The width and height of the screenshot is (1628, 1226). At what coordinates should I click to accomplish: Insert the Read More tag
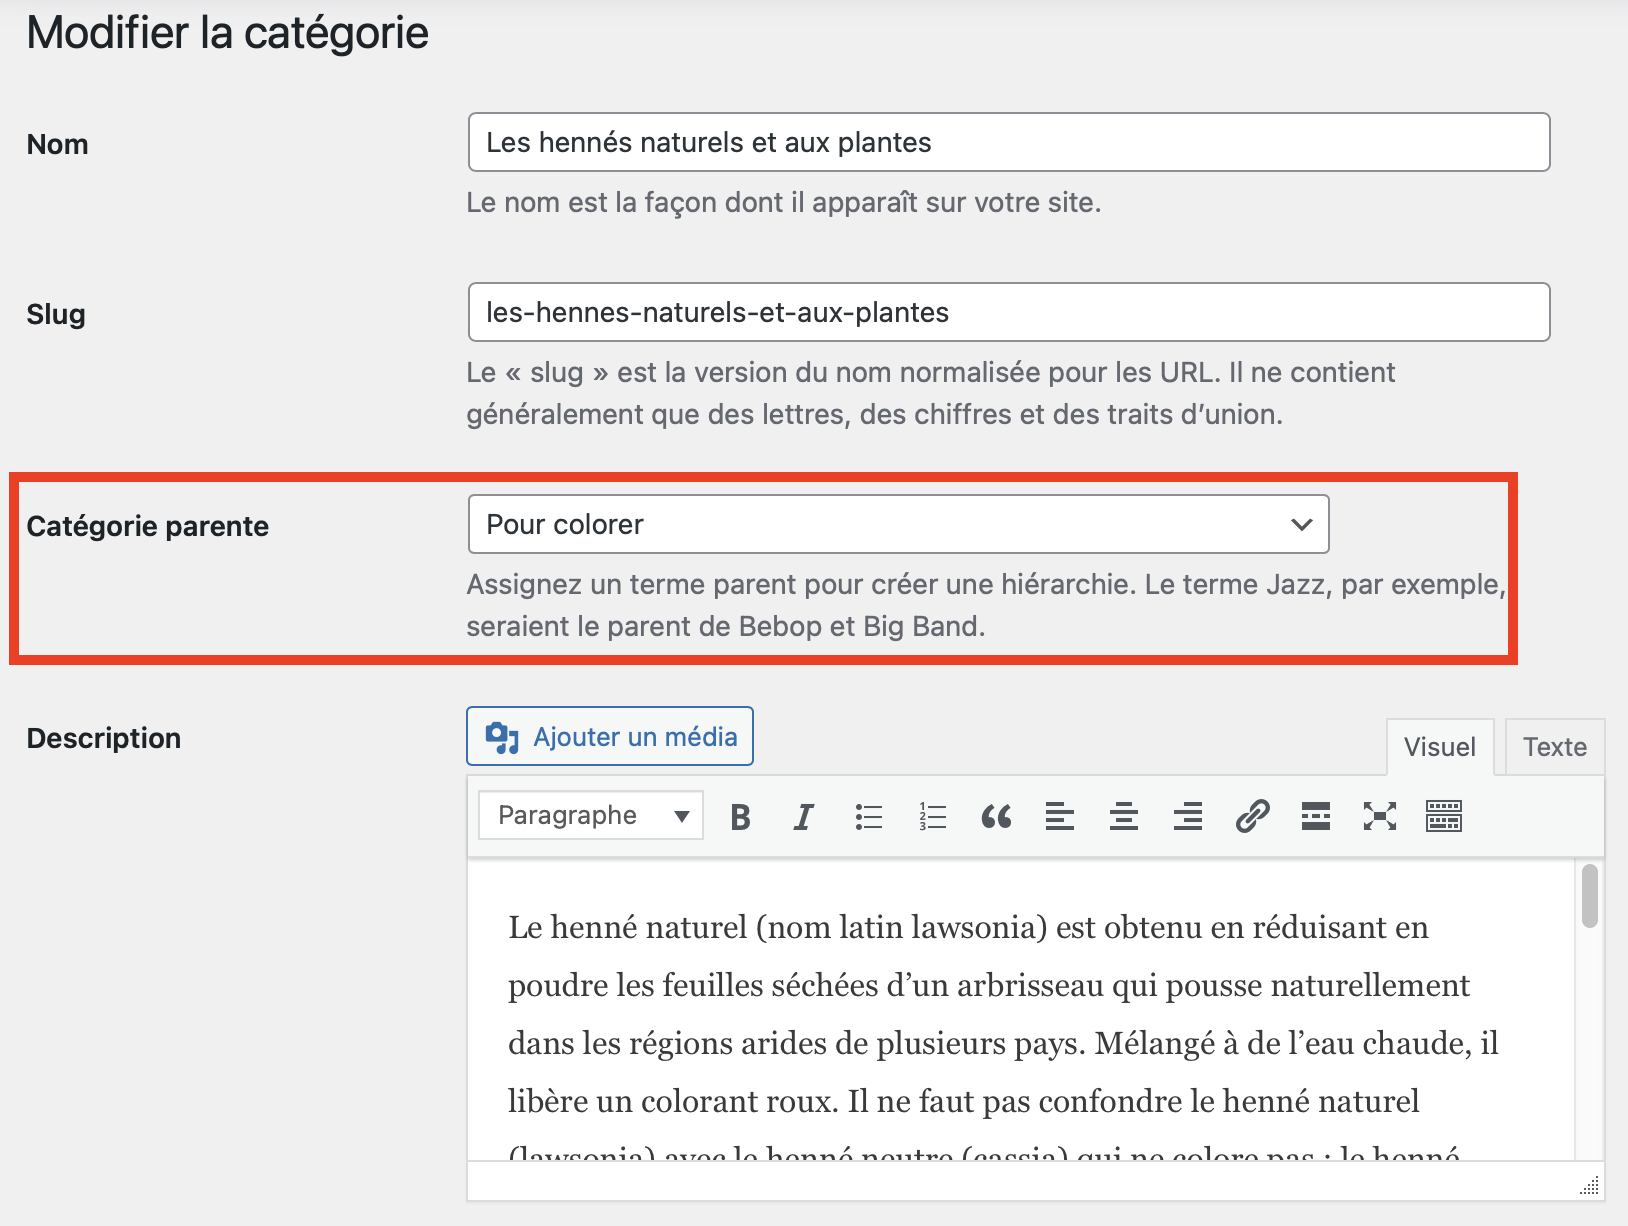[1316, 817]
